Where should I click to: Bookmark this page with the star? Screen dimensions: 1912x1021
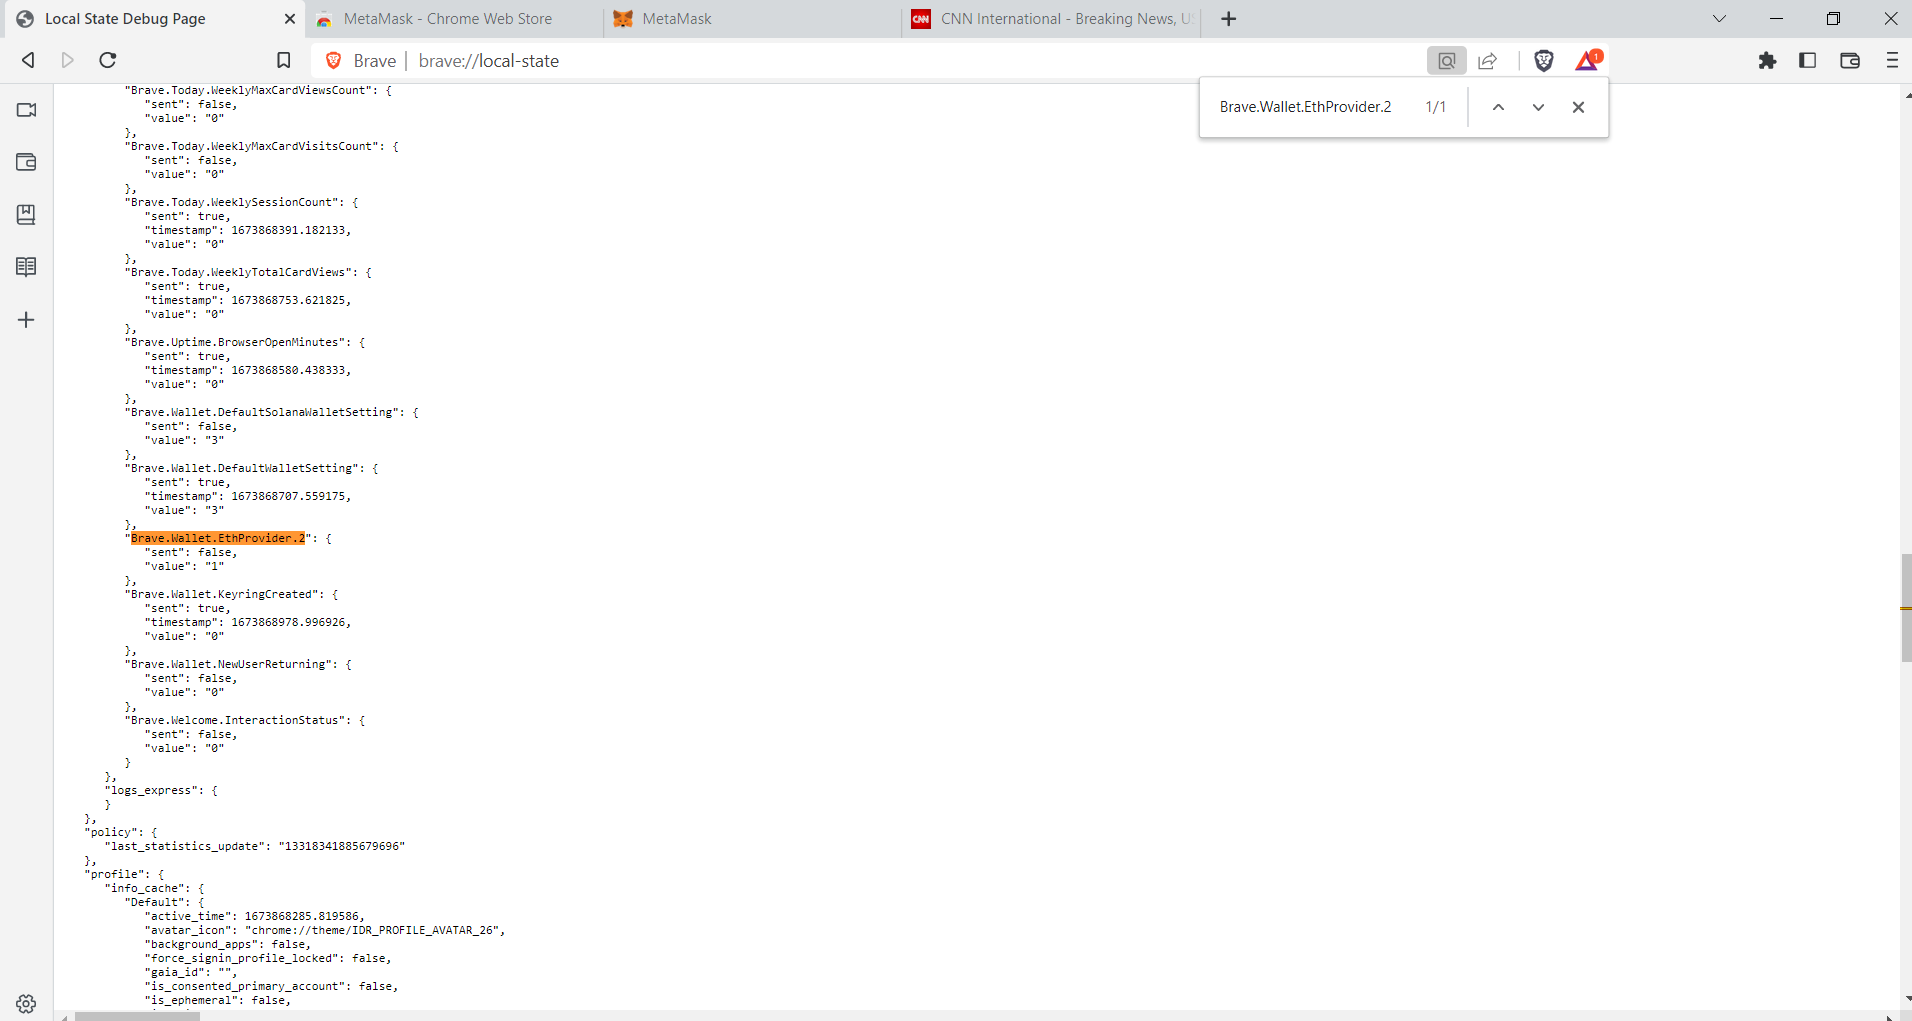pos(284,60)
